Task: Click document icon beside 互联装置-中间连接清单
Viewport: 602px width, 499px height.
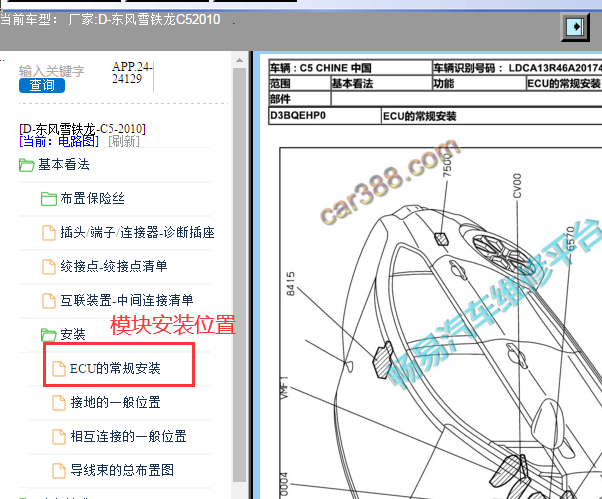Action: point(49,301)
